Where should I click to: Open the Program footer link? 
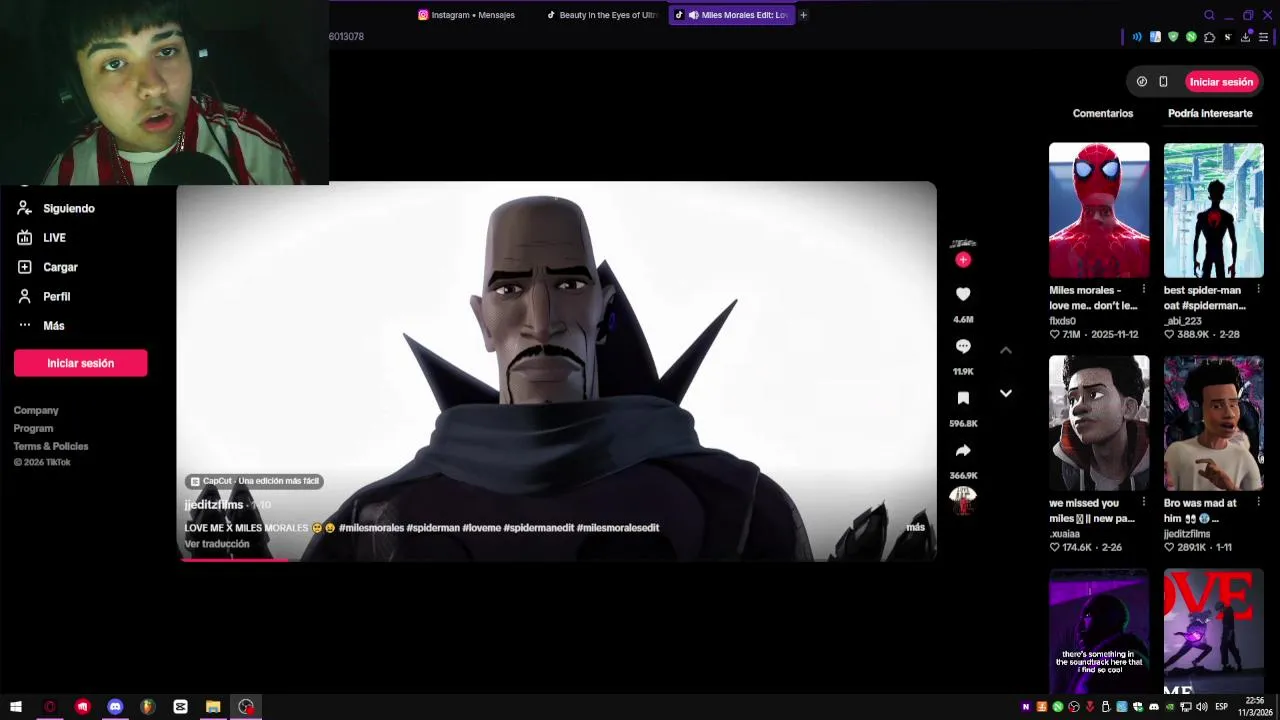coord(33,428)
